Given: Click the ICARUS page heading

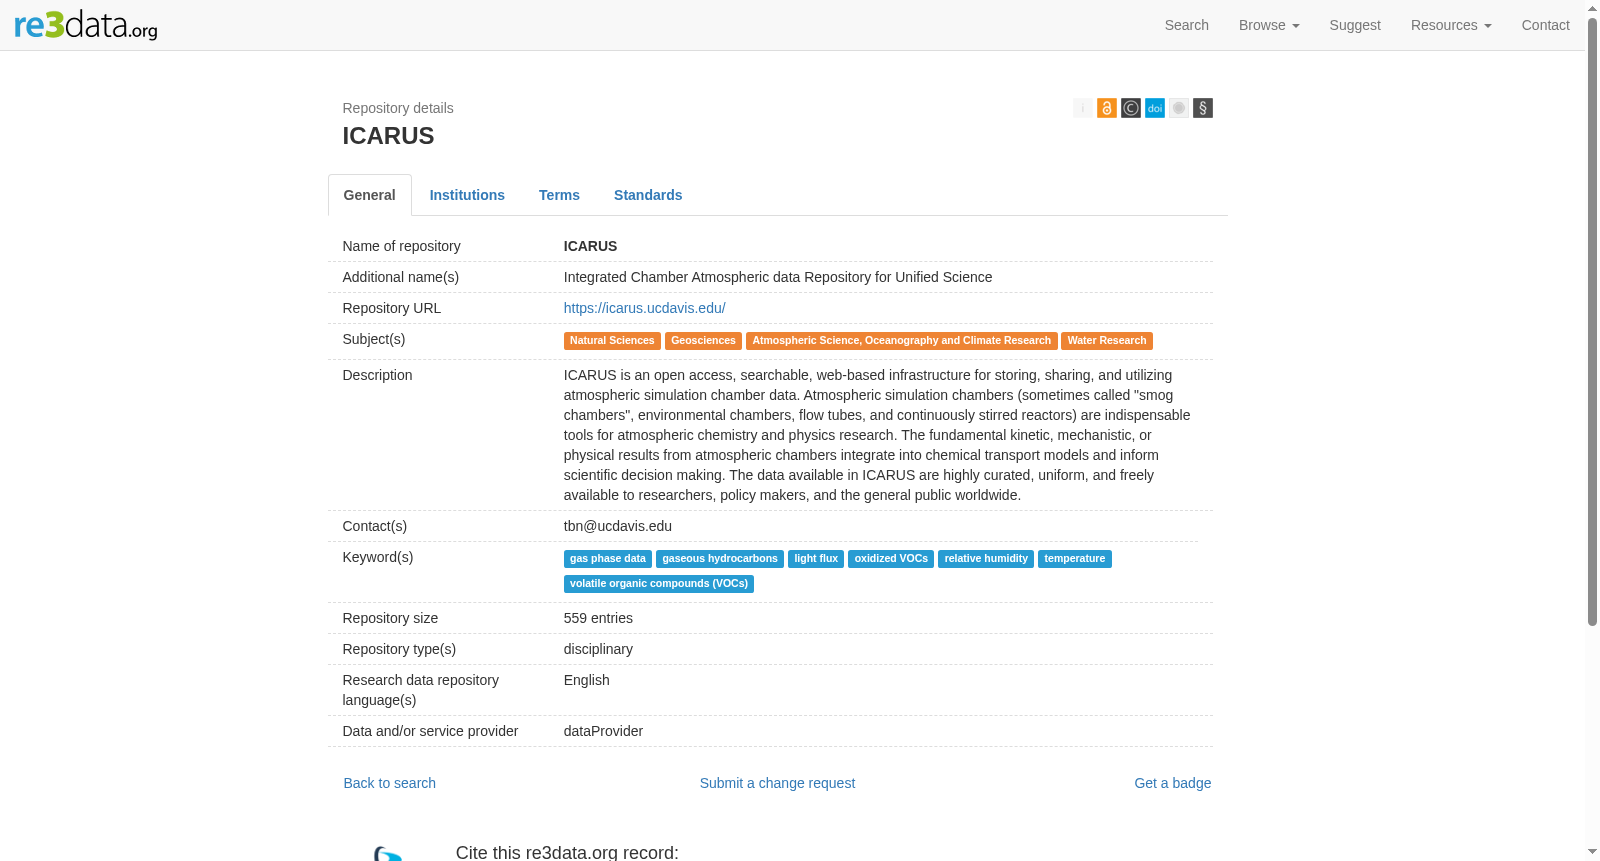Looking at the screenshot, I should [x=388, y=136].
